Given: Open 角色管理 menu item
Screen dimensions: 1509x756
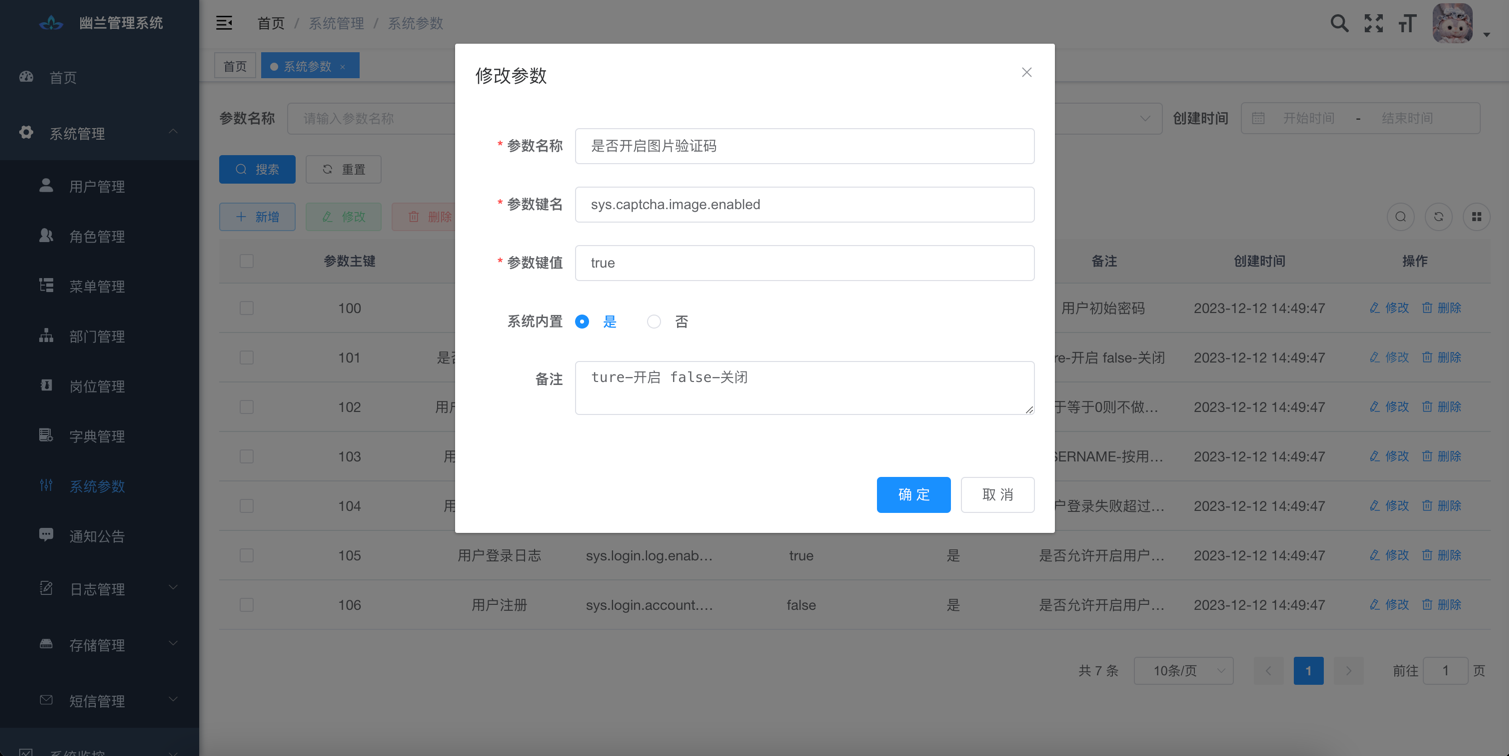Looking at the screenshot, I should pos(99,237).
